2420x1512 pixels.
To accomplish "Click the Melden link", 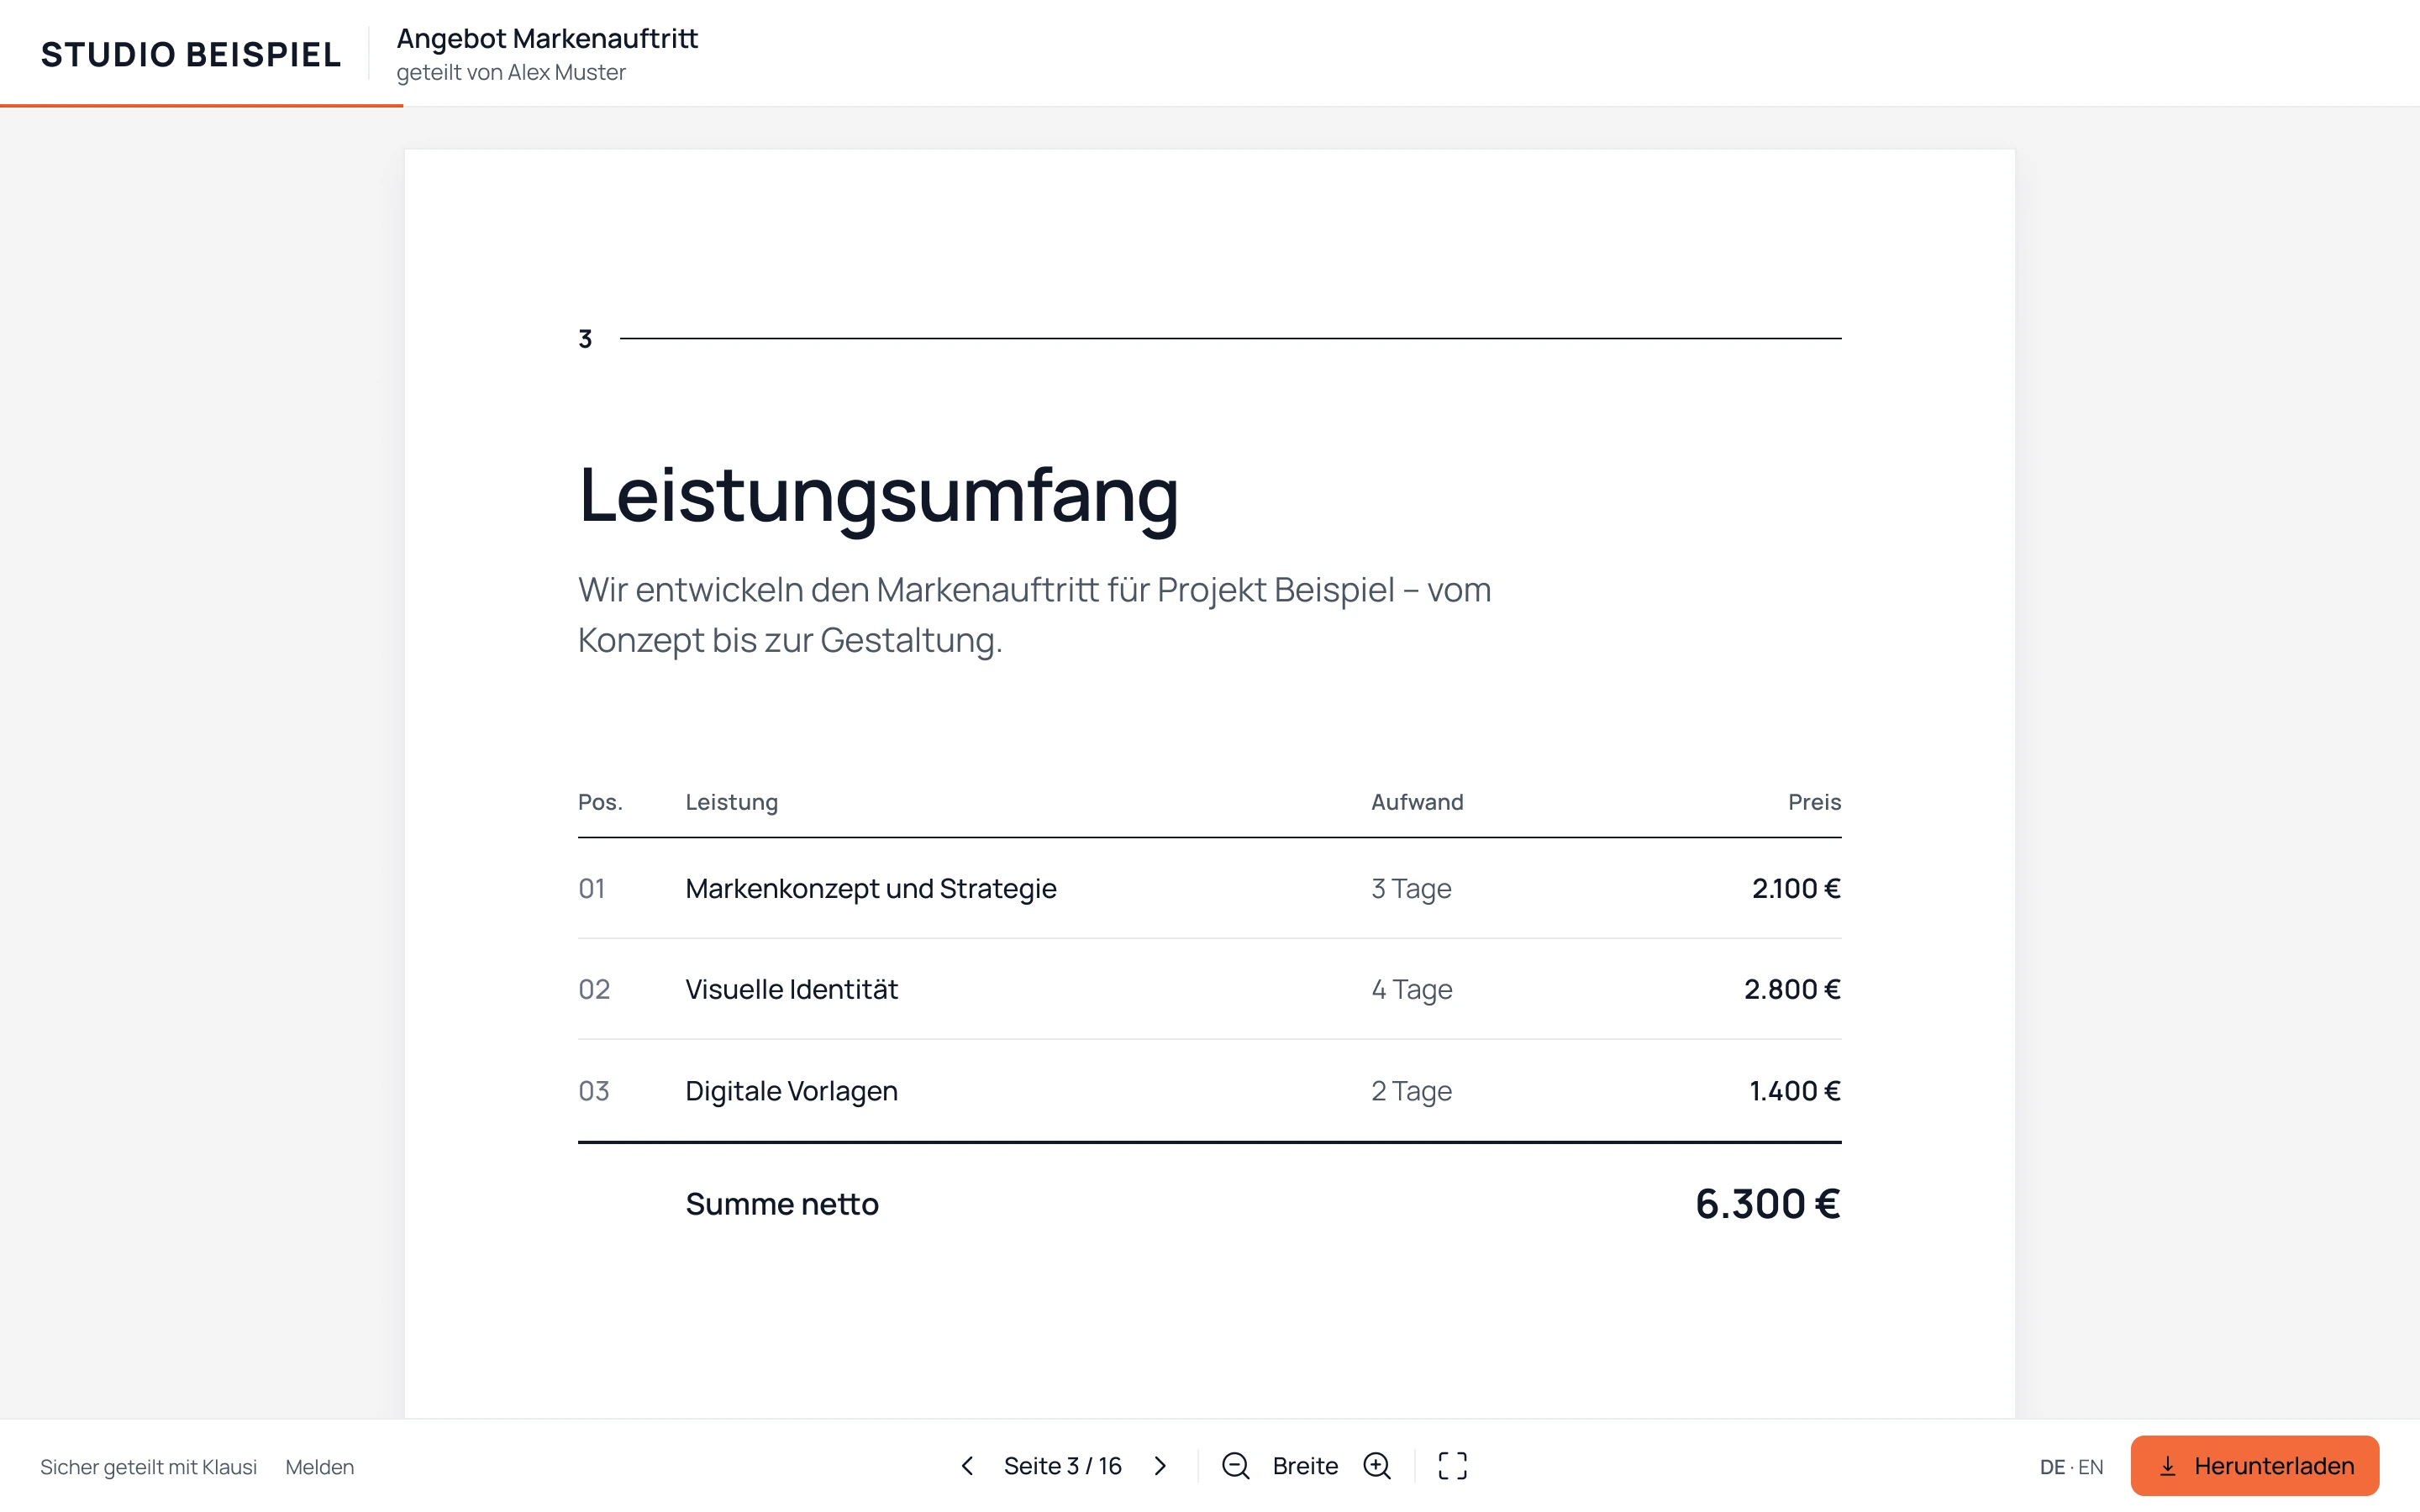I will [x=320, y=1467].
